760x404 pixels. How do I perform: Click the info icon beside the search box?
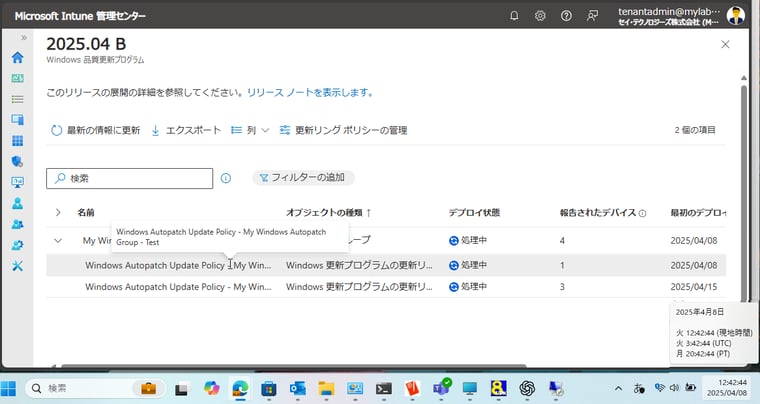point(226,178)
